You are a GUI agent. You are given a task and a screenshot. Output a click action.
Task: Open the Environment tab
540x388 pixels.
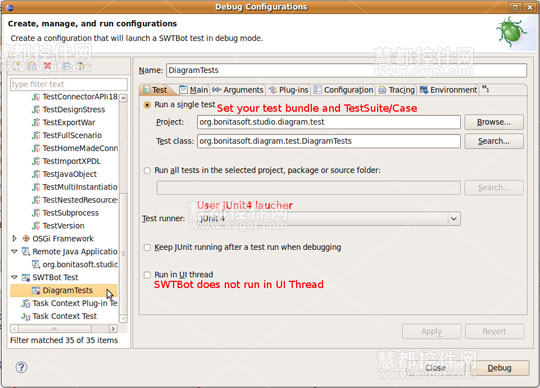tap(449, 90)
